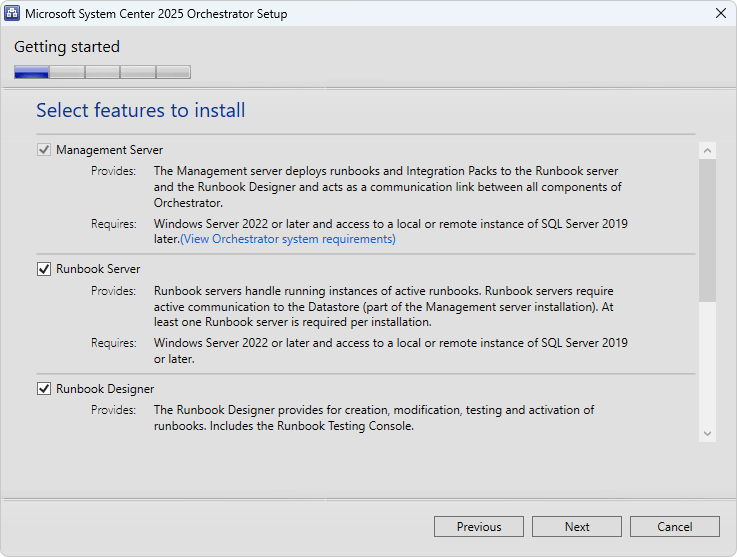
Task: Click the Orchestrator Setup title bar icon
Action: [x=12, y=13]
